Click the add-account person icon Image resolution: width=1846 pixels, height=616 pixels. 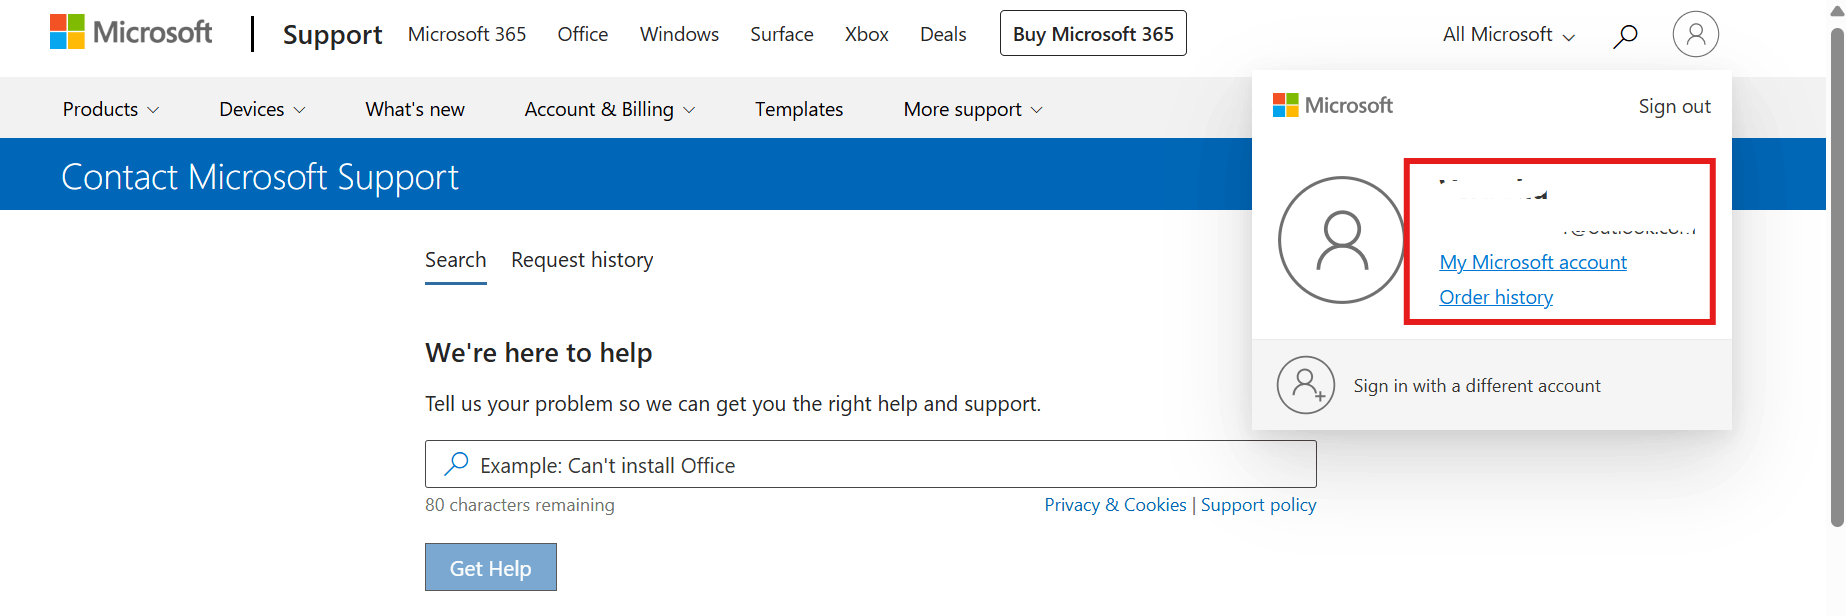click(x=1306, y=385)
